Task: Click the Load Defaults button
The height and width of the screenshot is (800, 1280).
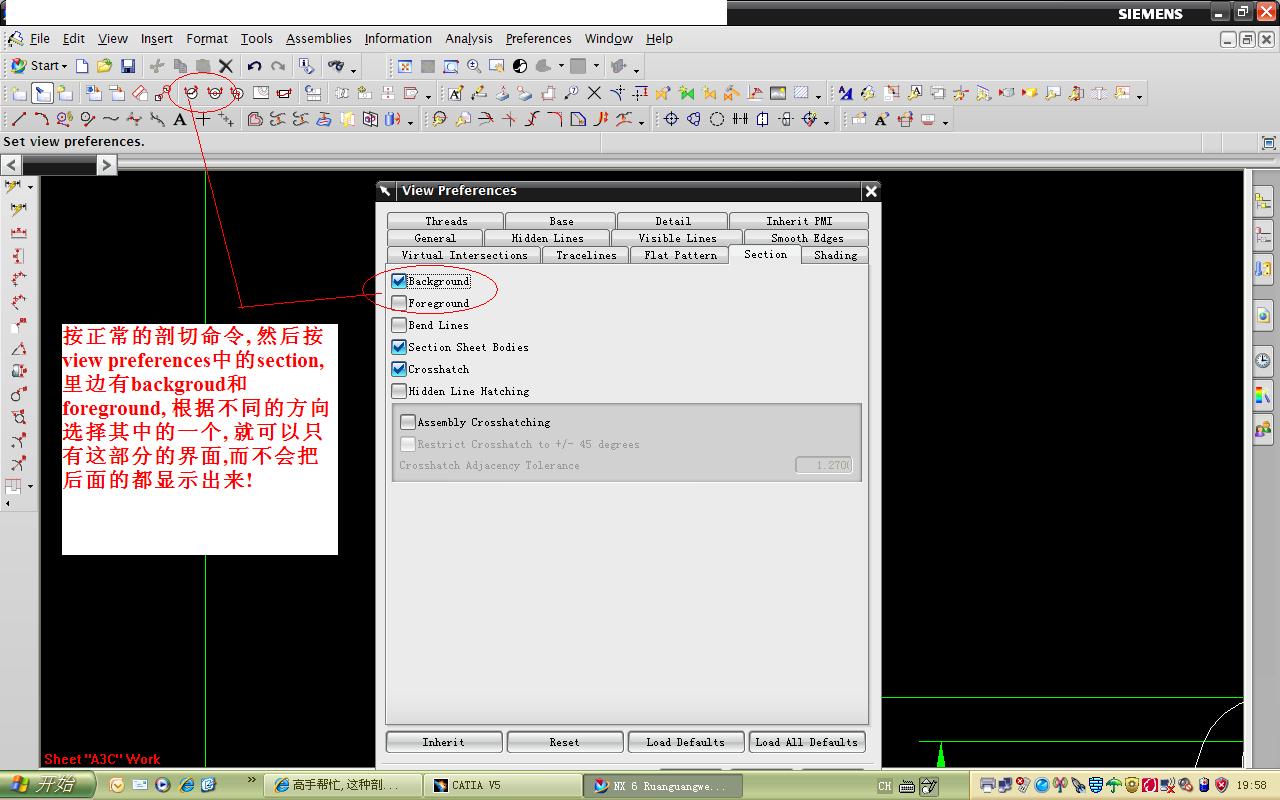Action: click(x=685, y=742)
